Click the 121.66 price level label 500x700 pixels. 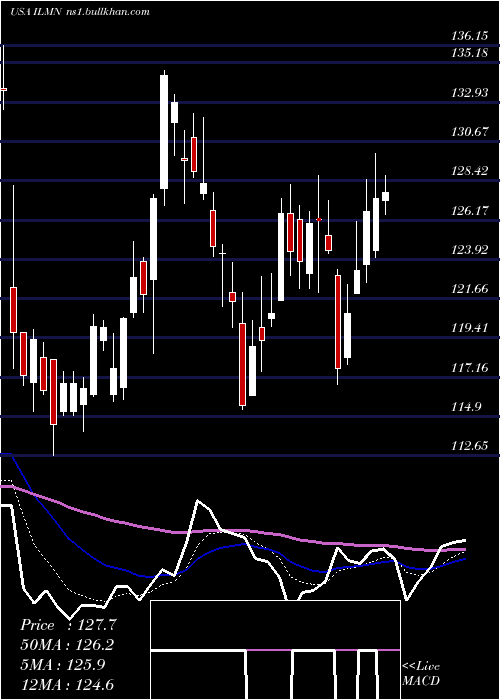[470, 289]
